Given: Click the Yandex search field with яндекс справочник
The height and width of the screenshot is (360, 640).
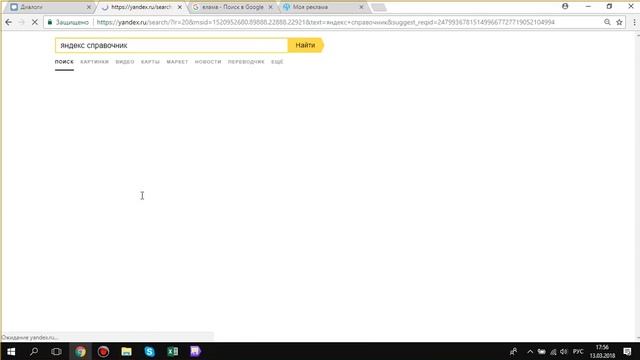Looking at the screenshot, I should click(x=171, y=45).
